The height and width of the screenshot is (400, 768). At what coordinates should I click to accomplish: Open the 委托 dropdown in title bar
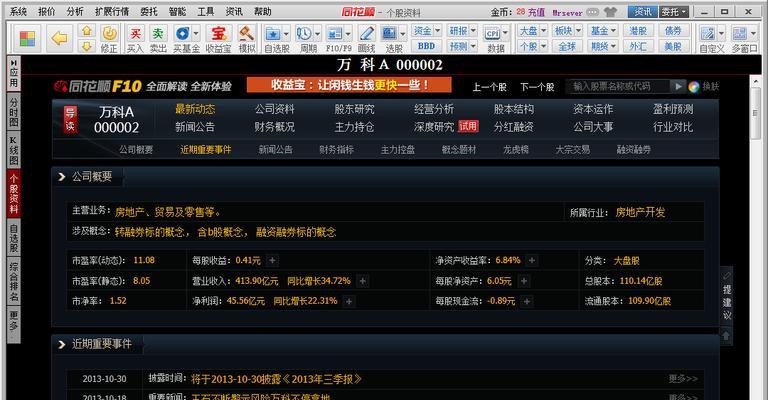coord(674,12)
